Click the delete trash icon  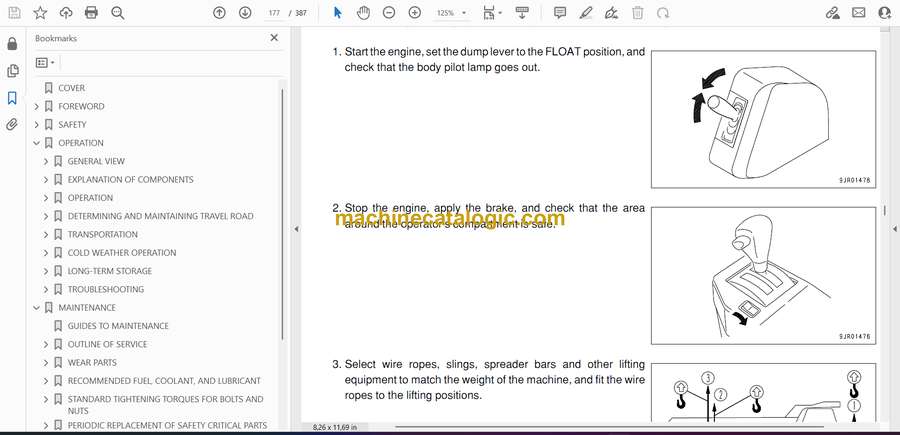click(x=638, y=13)
